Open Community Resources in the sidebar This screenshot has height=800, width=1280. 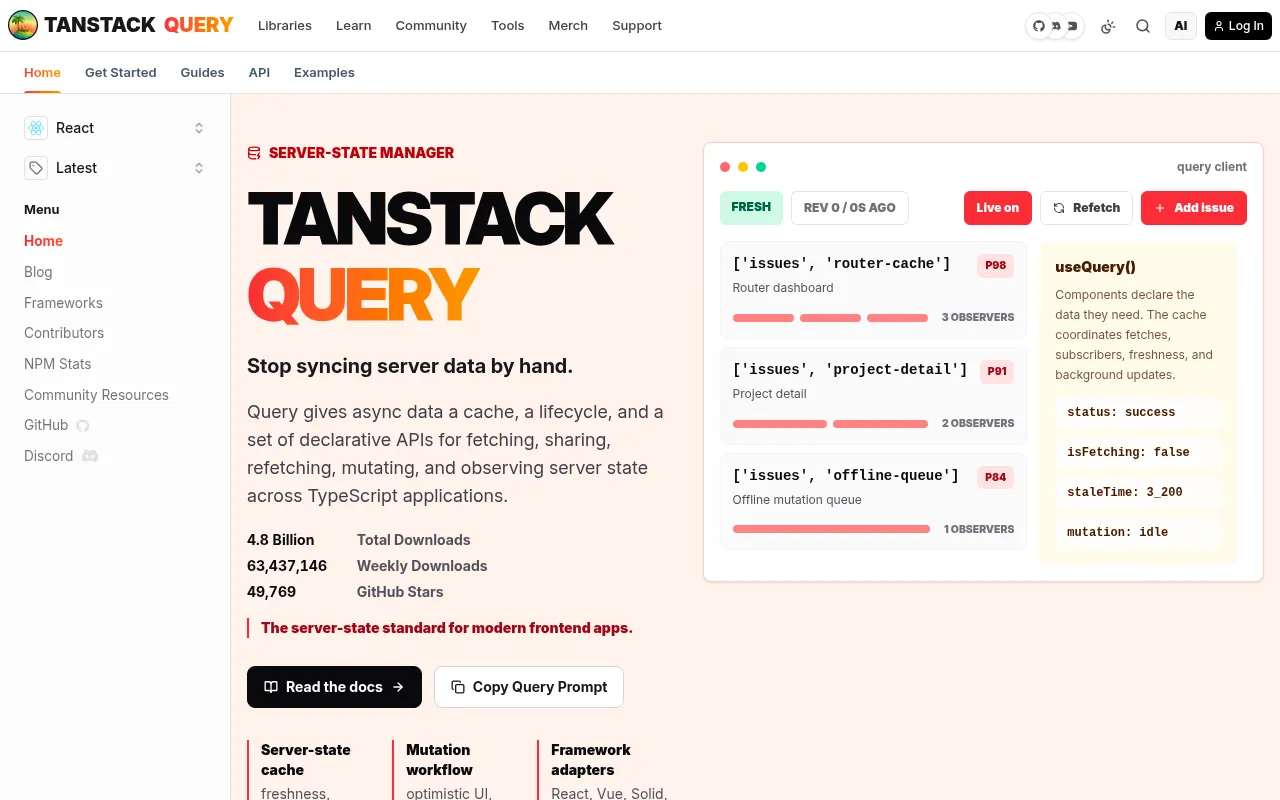point(96,395)
